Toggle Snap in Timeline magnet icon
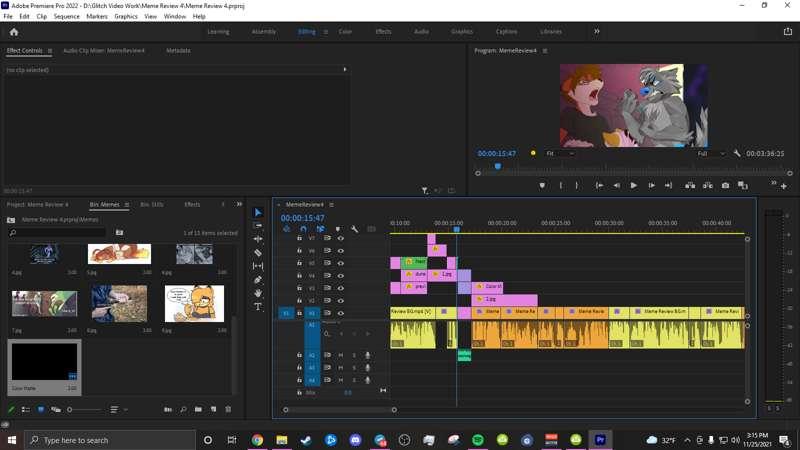Screen dimensions: 800x450 (304, 229)
